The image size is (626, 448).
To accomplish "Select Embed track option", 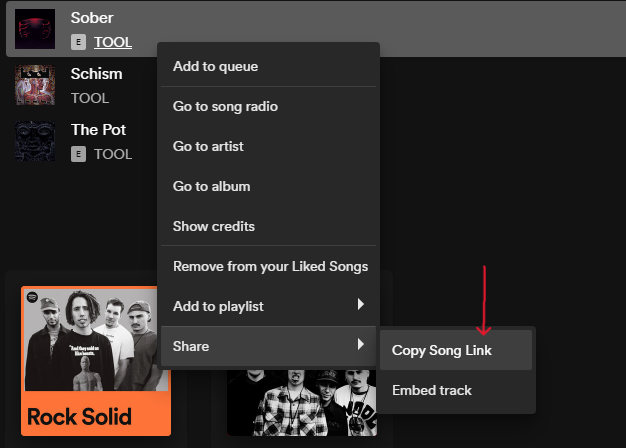I will 431,390.
